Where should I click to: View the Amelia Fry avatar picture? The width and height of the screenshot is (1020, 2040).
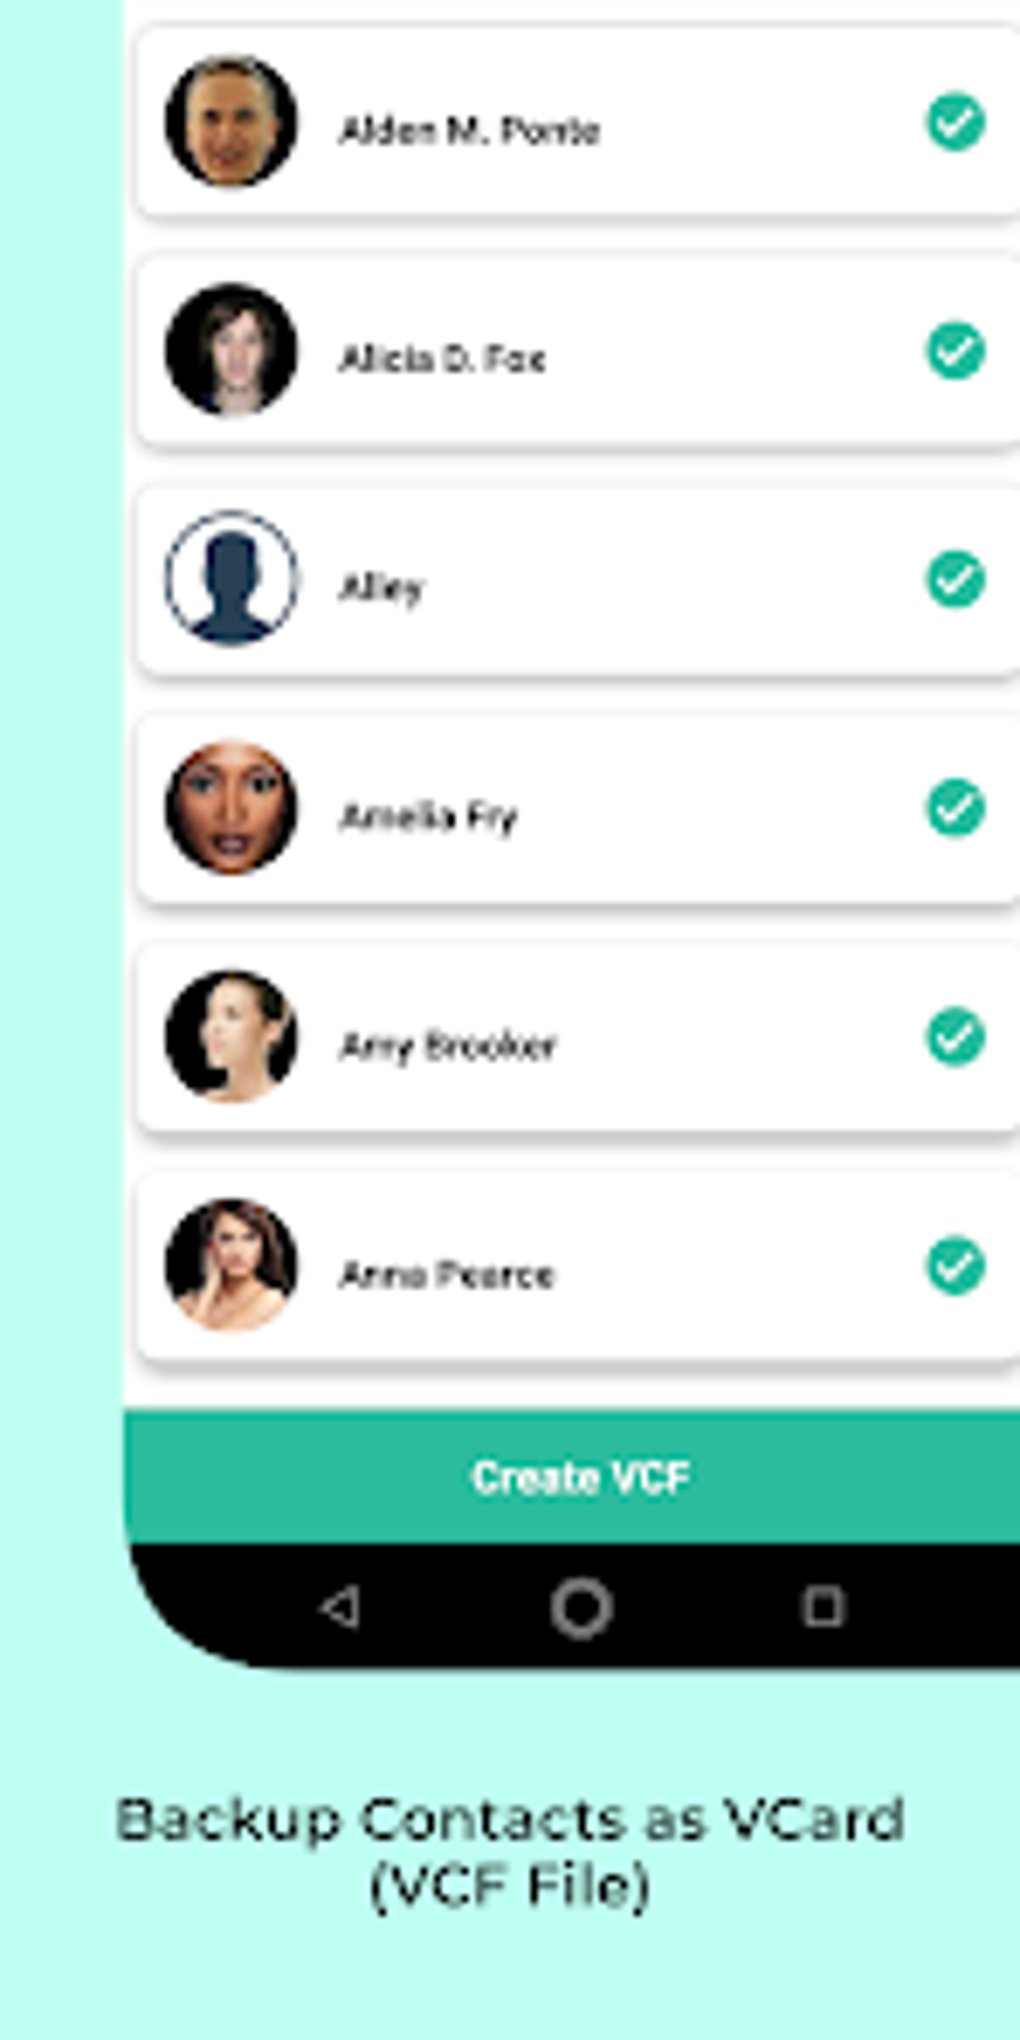231,807
